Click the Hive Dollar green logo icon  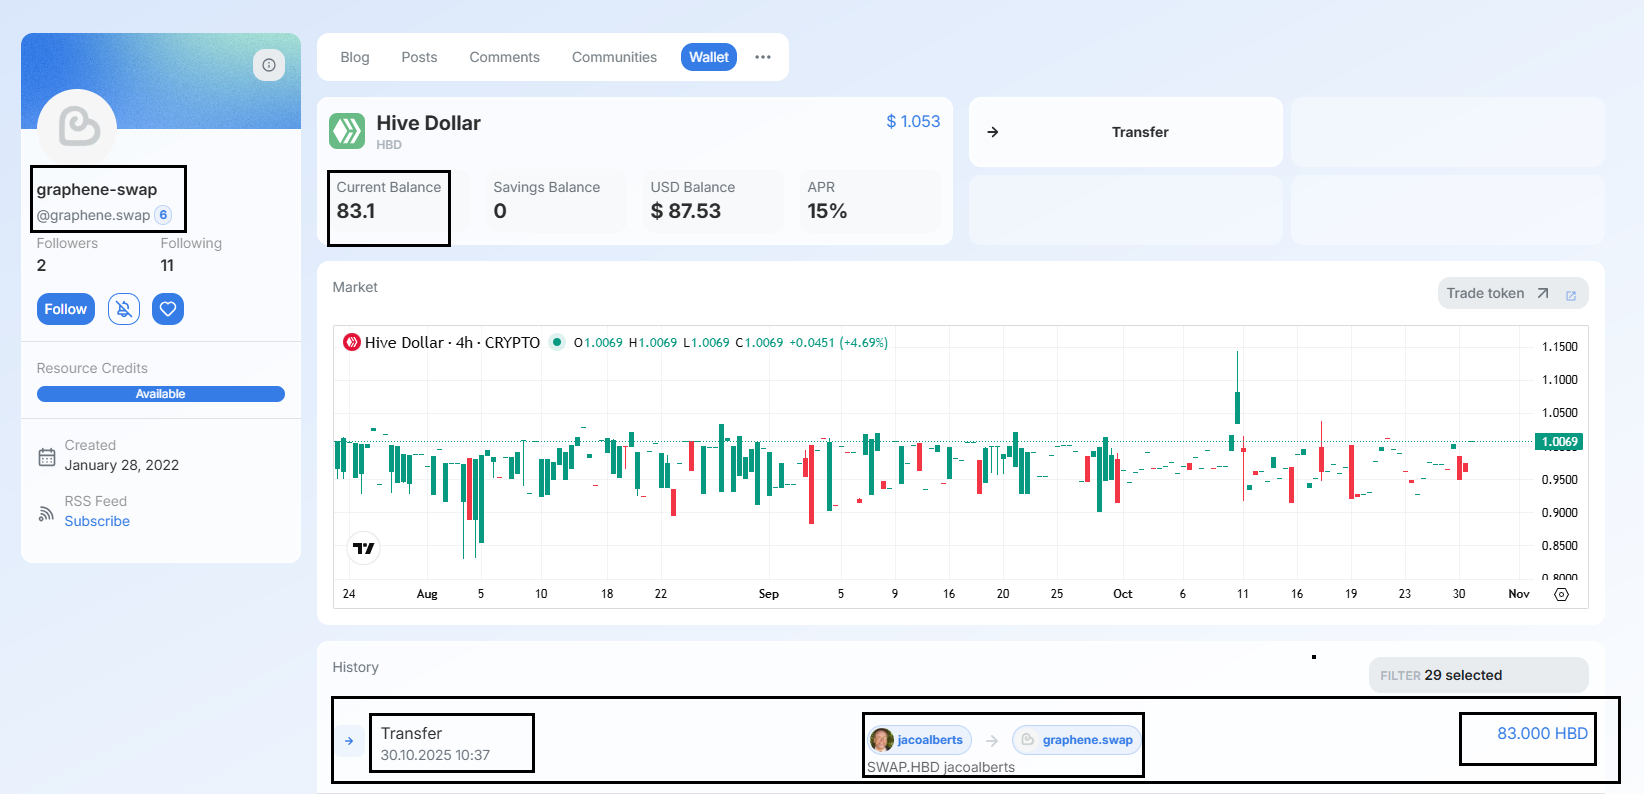[347, 131]
